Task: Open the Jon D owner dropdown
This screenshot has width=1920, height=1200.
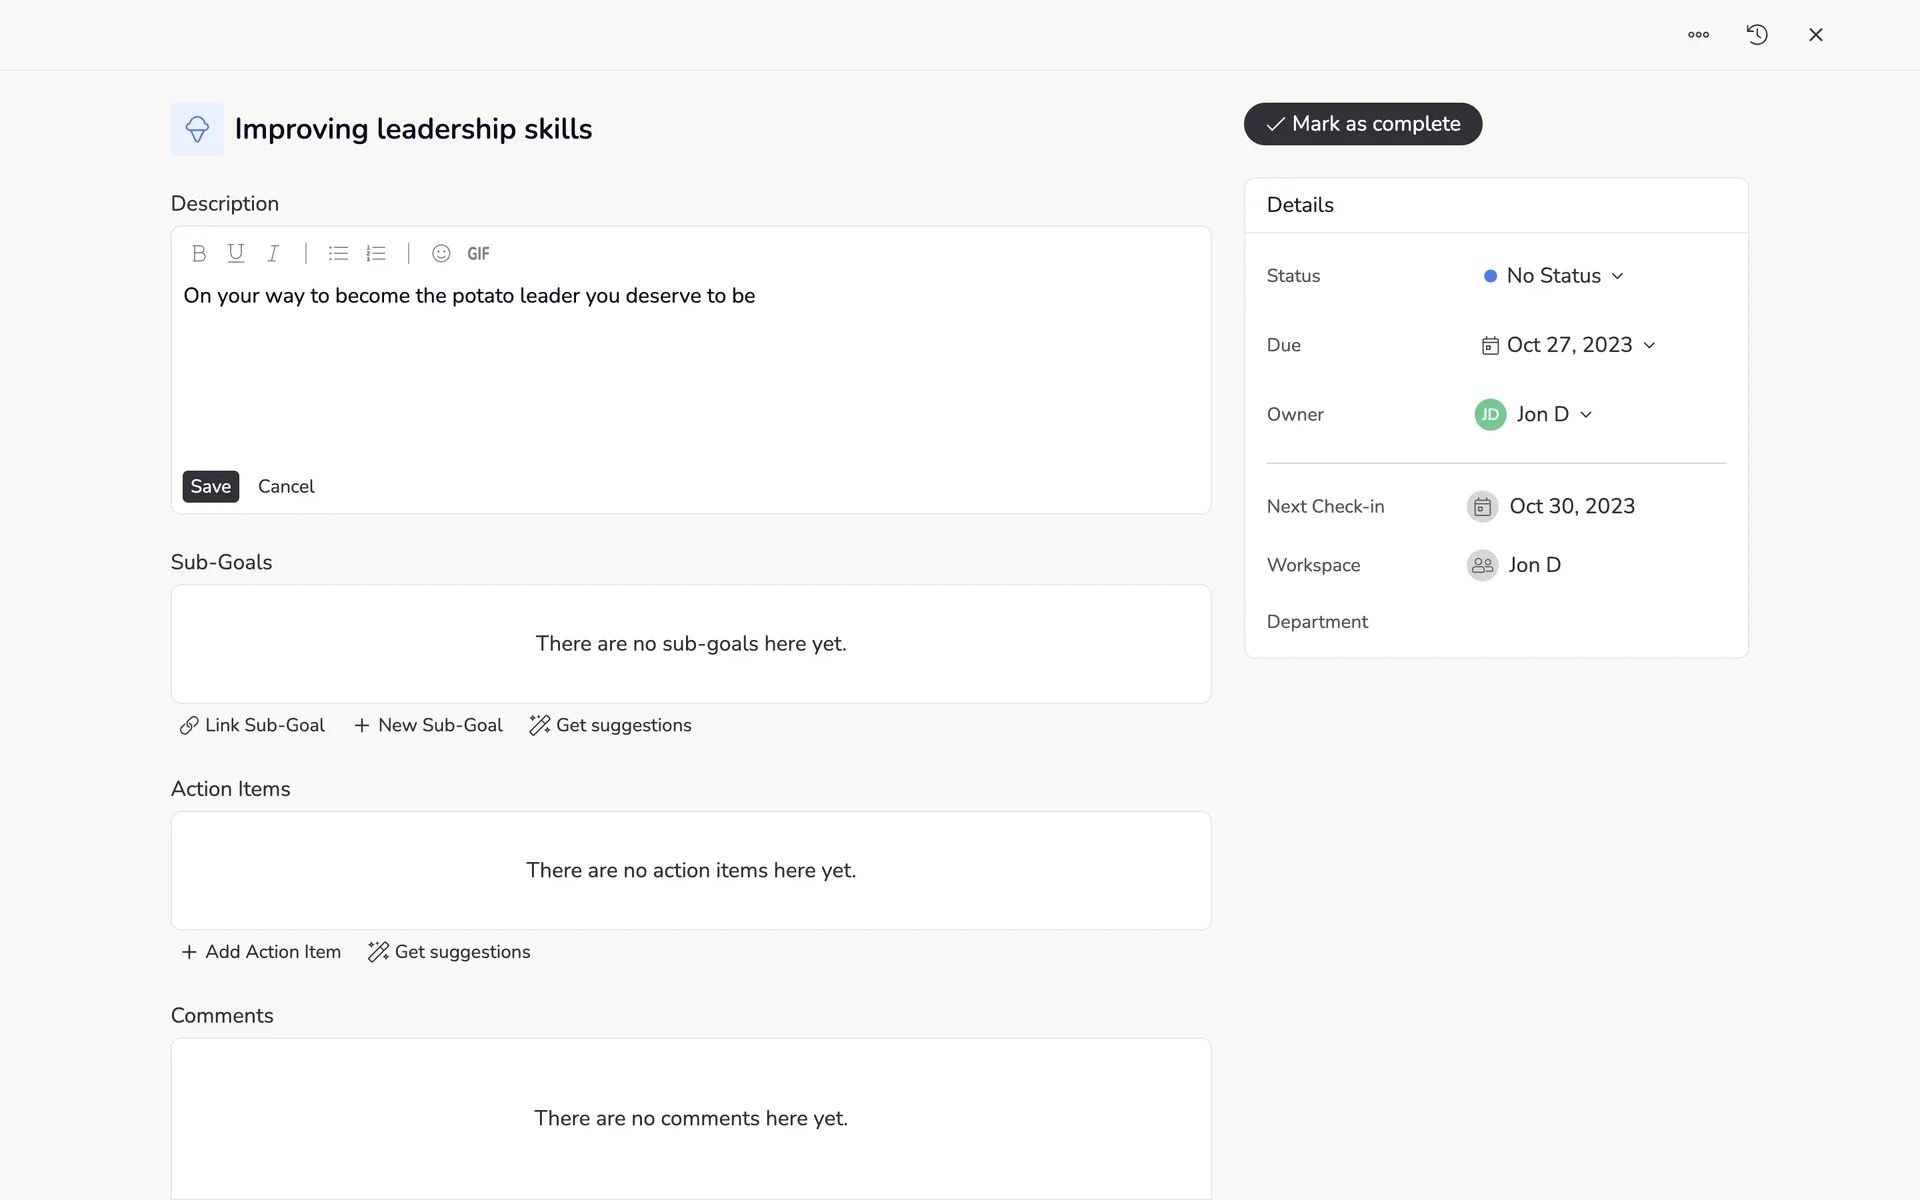Action: [x=1534, y=414]
